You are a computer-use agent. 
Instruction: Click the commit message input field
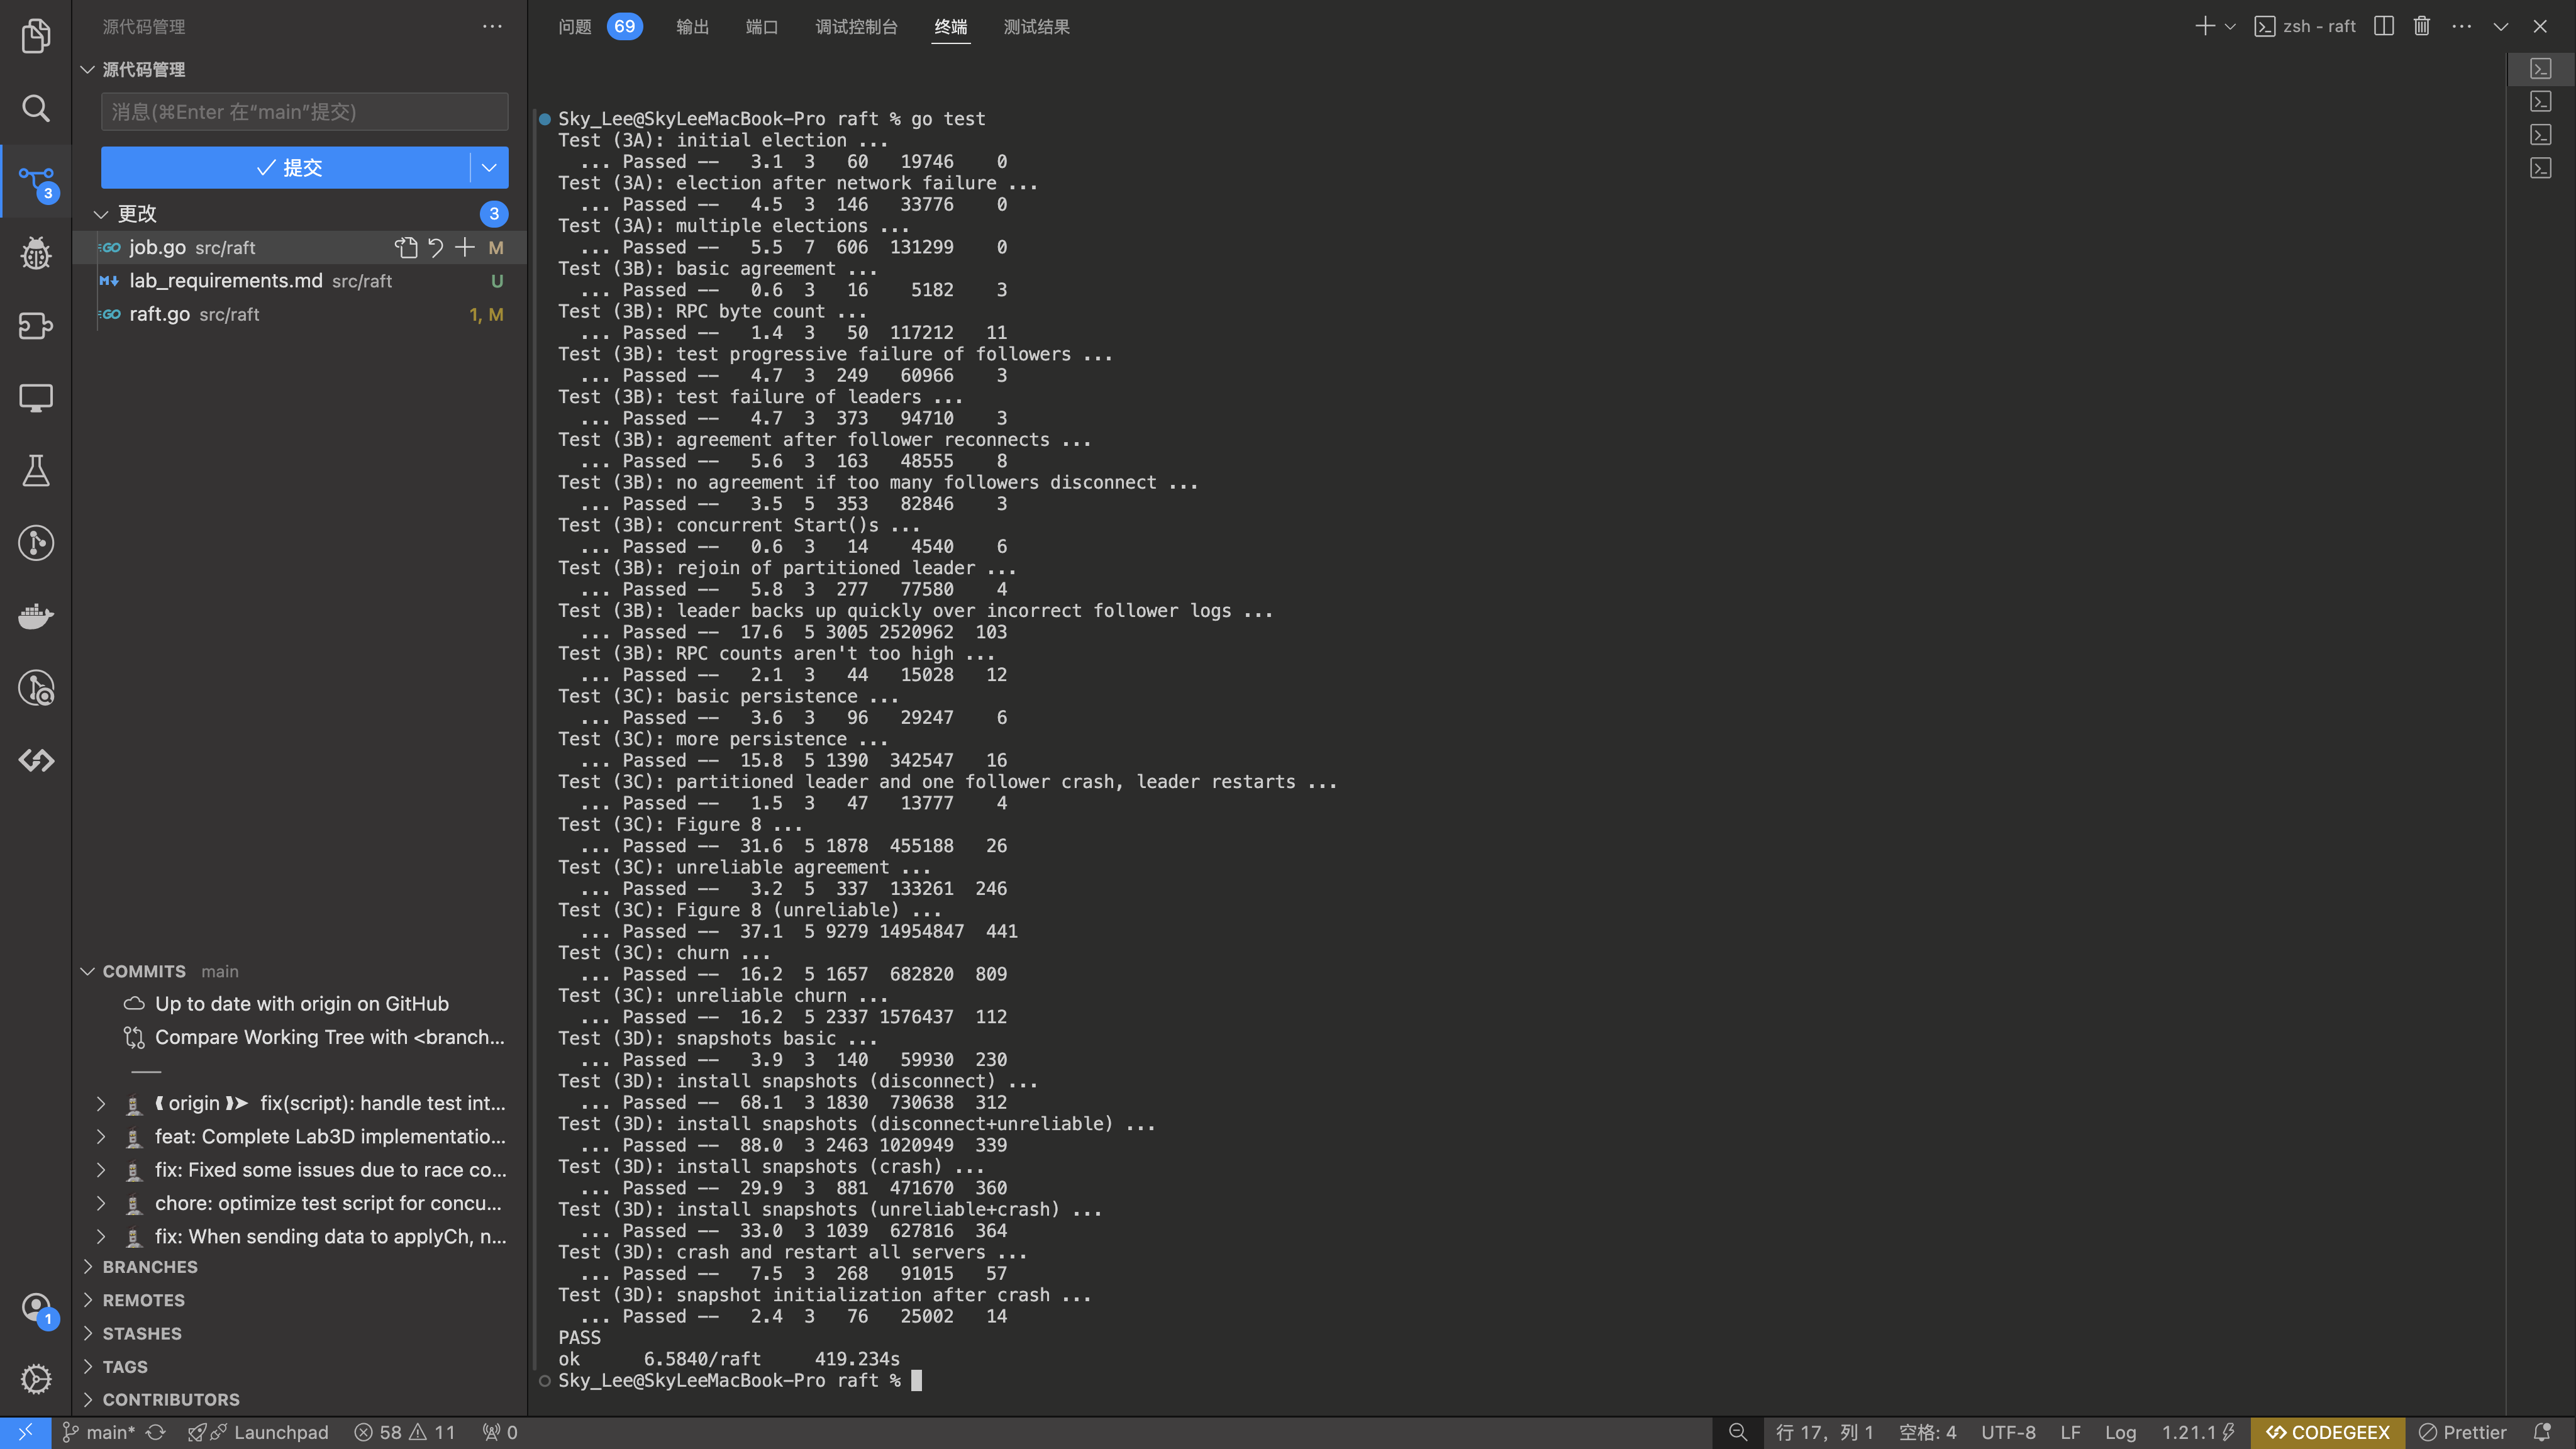304,112
